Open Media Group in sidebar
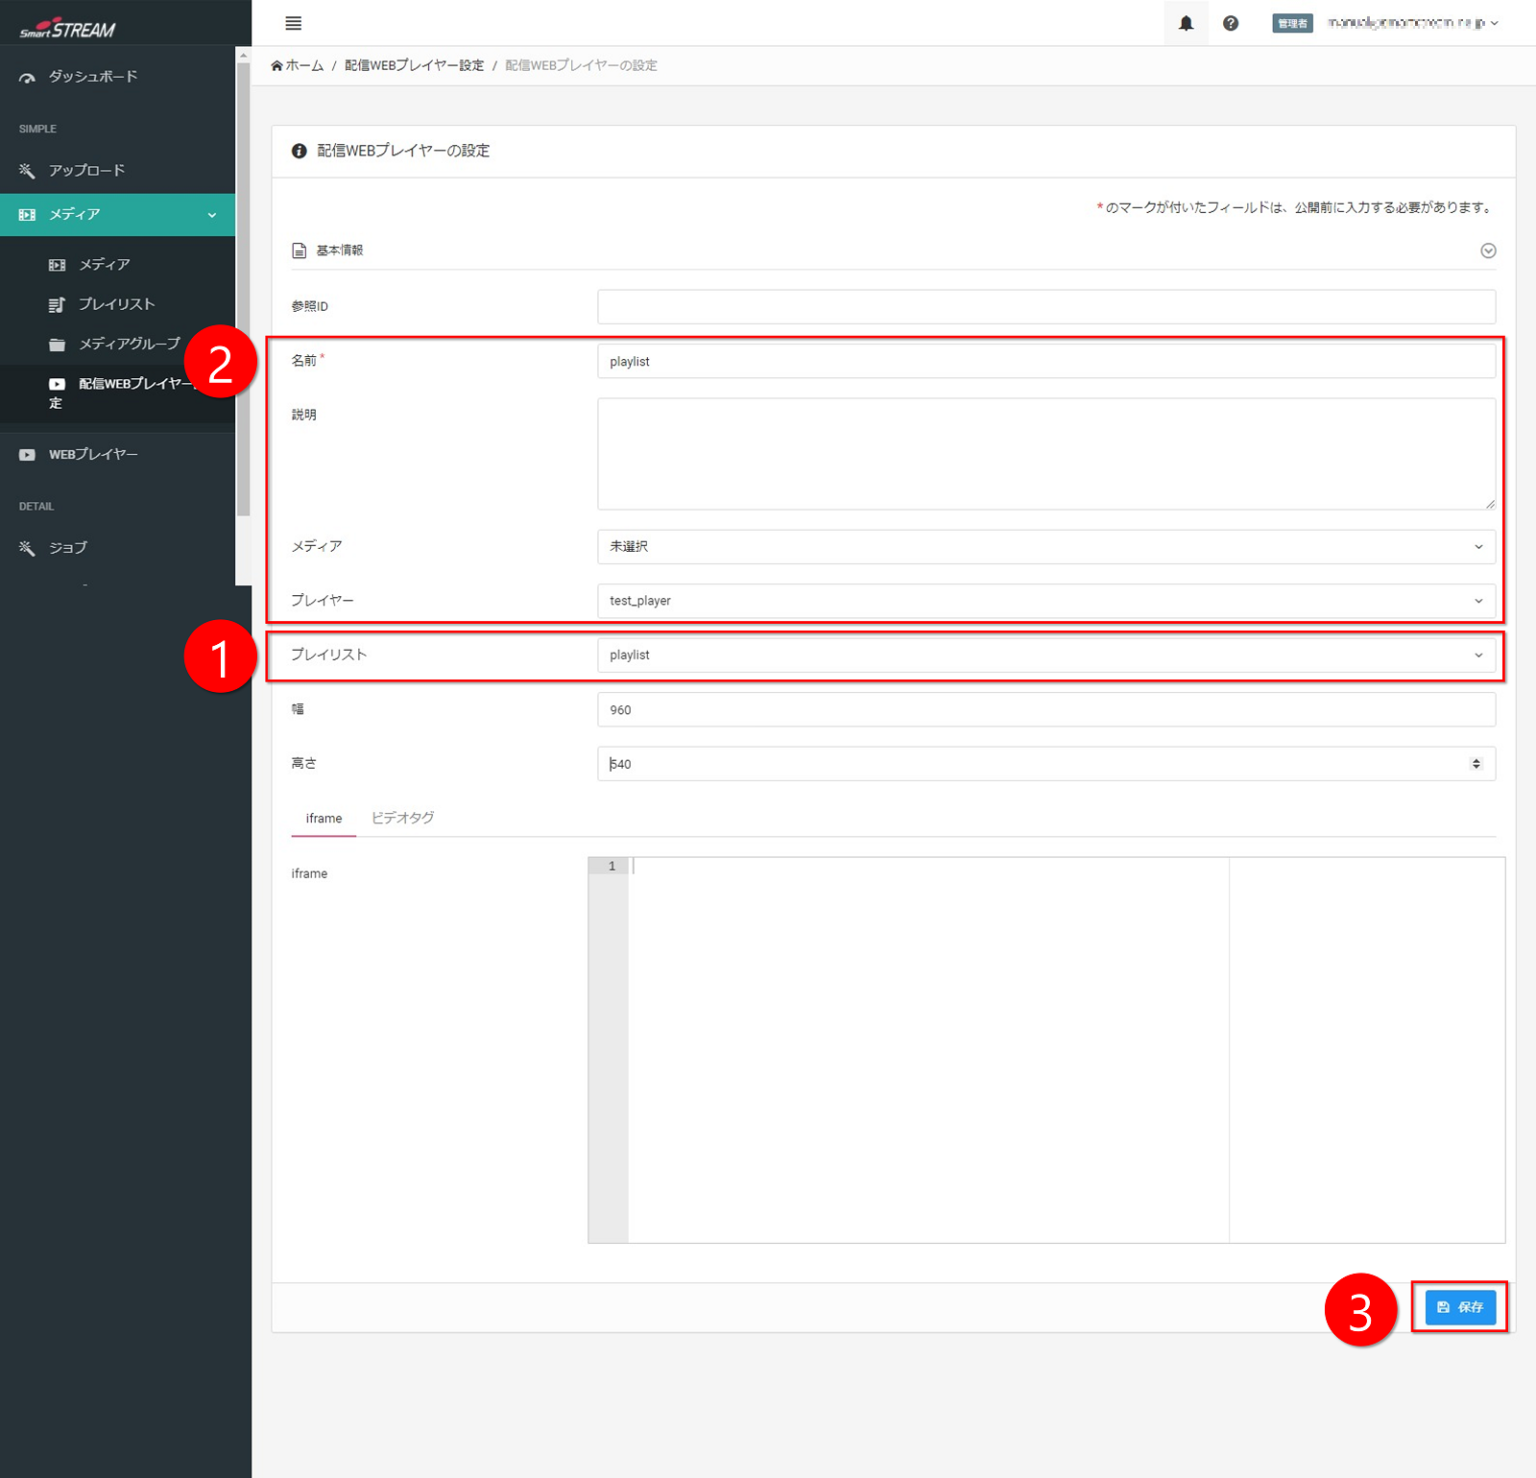Viewport: 1536px width, 1478px height. tap(129, 344)
